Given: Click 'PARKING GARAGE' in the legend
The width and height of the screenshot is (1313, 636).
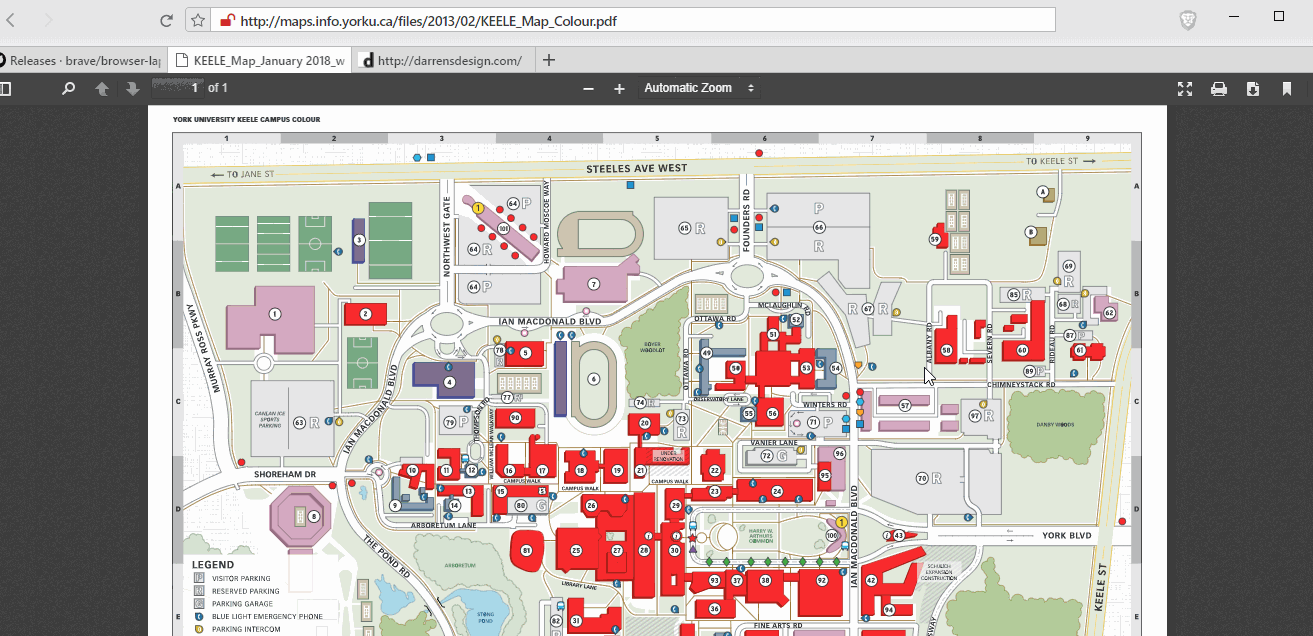Looking at the screenshot, I should 241,604.
